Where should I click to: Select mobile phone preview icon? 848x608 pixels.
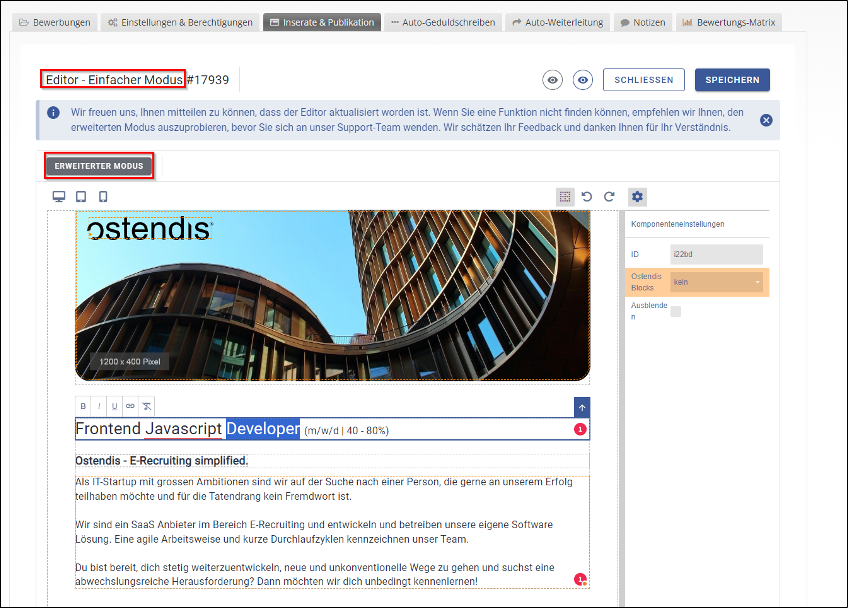click(103, 196)
